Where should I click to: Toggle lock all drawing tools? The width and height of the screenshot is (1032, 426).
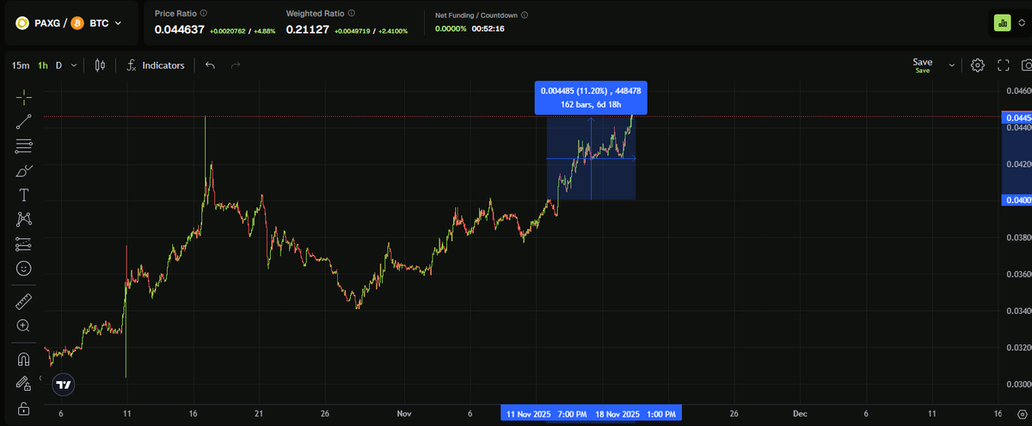(24, 409)
